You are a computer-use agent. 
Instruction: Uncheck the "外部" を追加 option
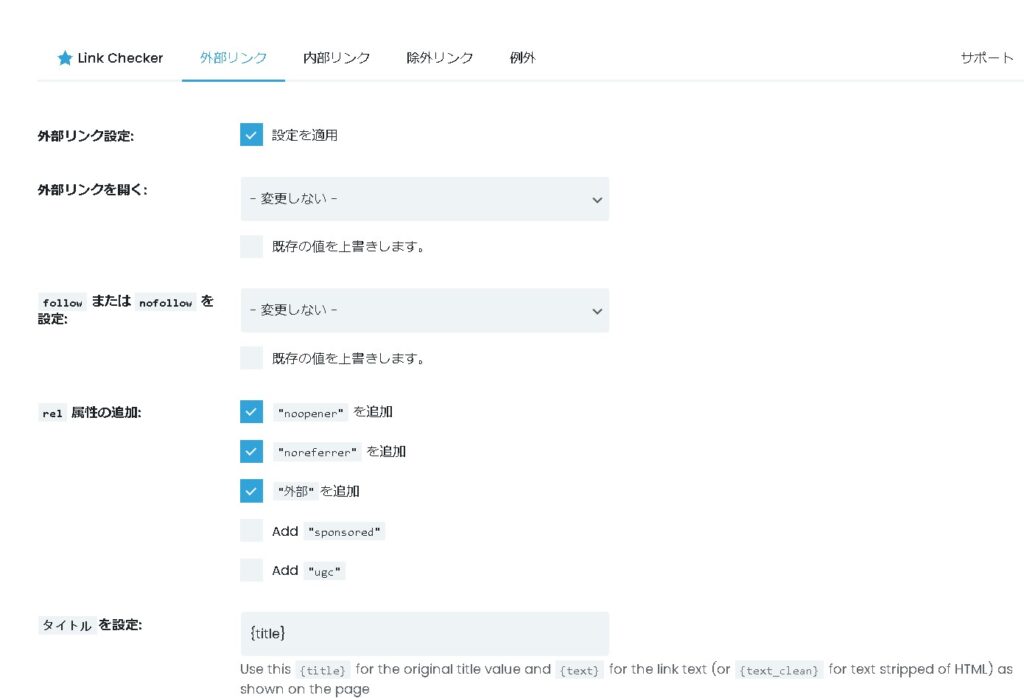point(251,491)
